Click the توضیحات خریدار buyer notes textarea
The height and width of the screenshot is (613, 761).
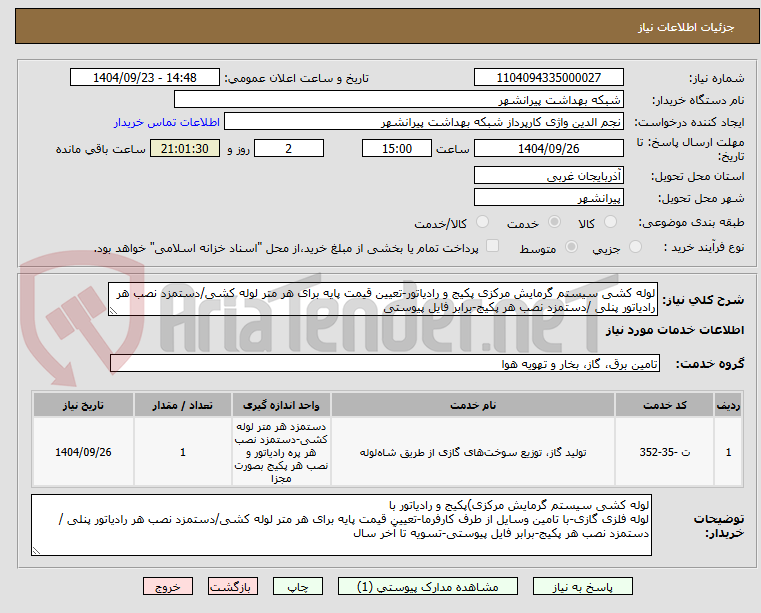341,525
